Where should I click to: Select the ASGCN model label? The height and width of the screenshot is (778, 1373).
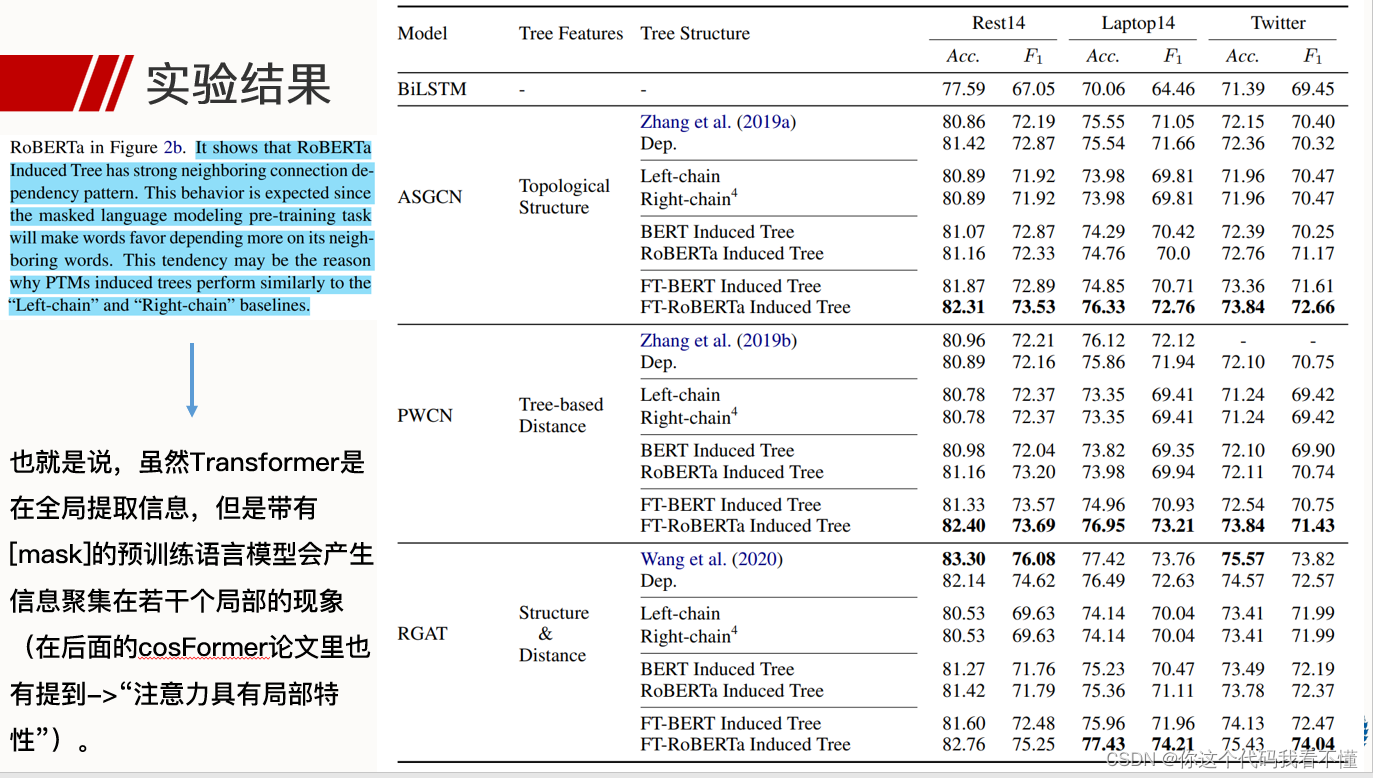430,197
